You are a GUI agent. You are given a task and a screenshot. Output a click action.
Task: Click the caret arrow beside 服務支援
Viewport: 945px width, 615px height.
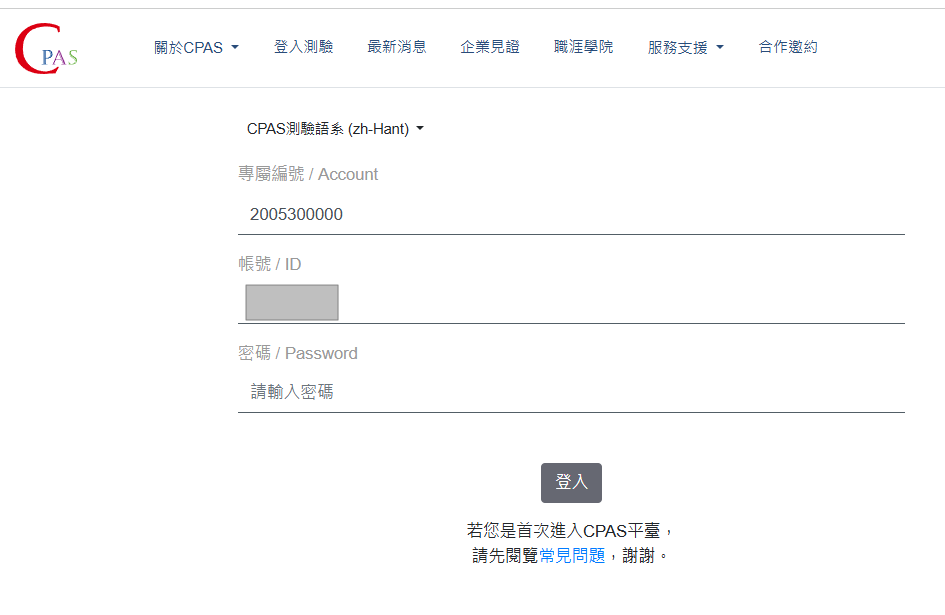tap(720, 47)
